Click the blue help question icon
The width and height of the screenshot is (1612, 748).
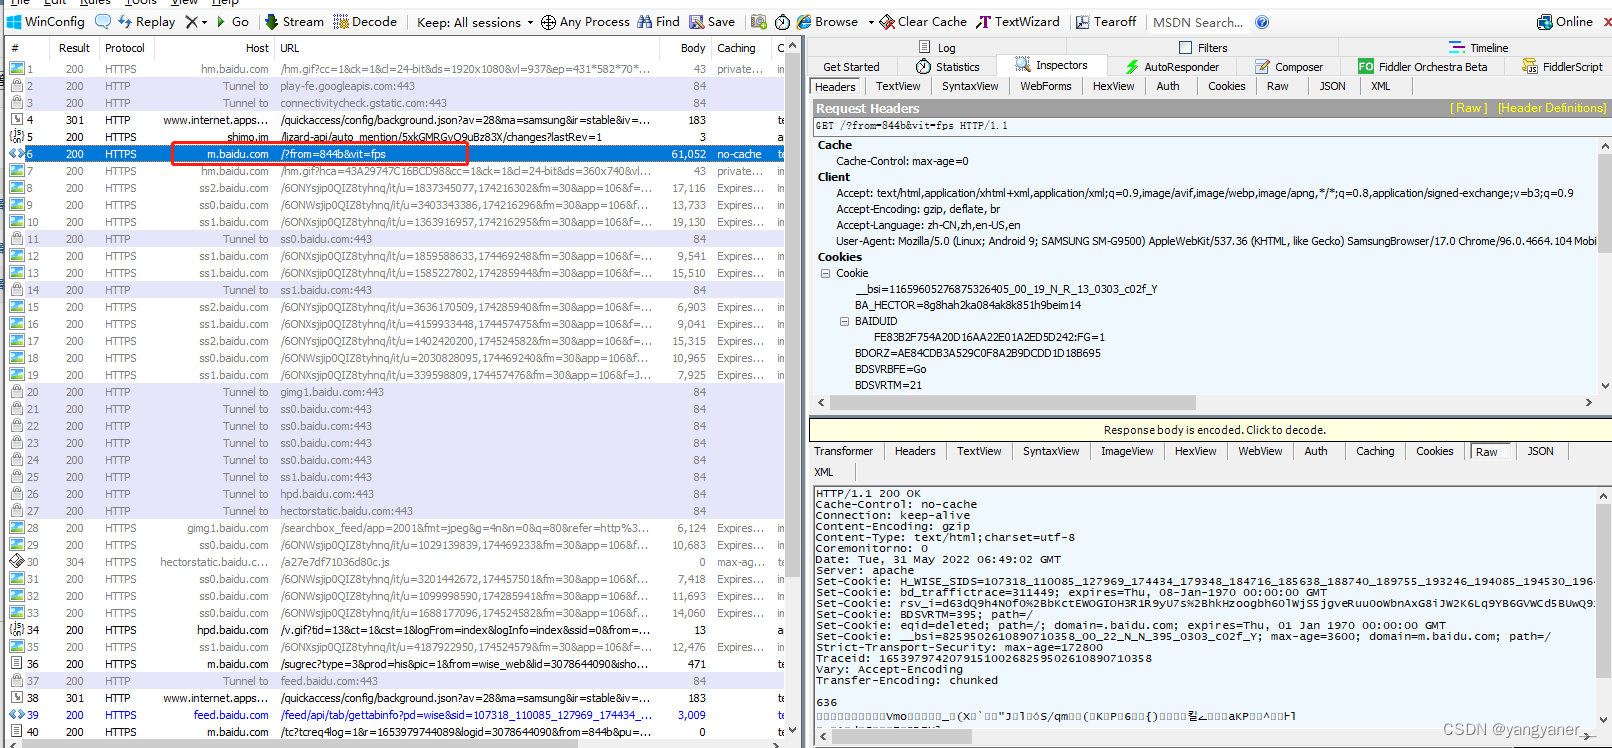point(1262,22)
